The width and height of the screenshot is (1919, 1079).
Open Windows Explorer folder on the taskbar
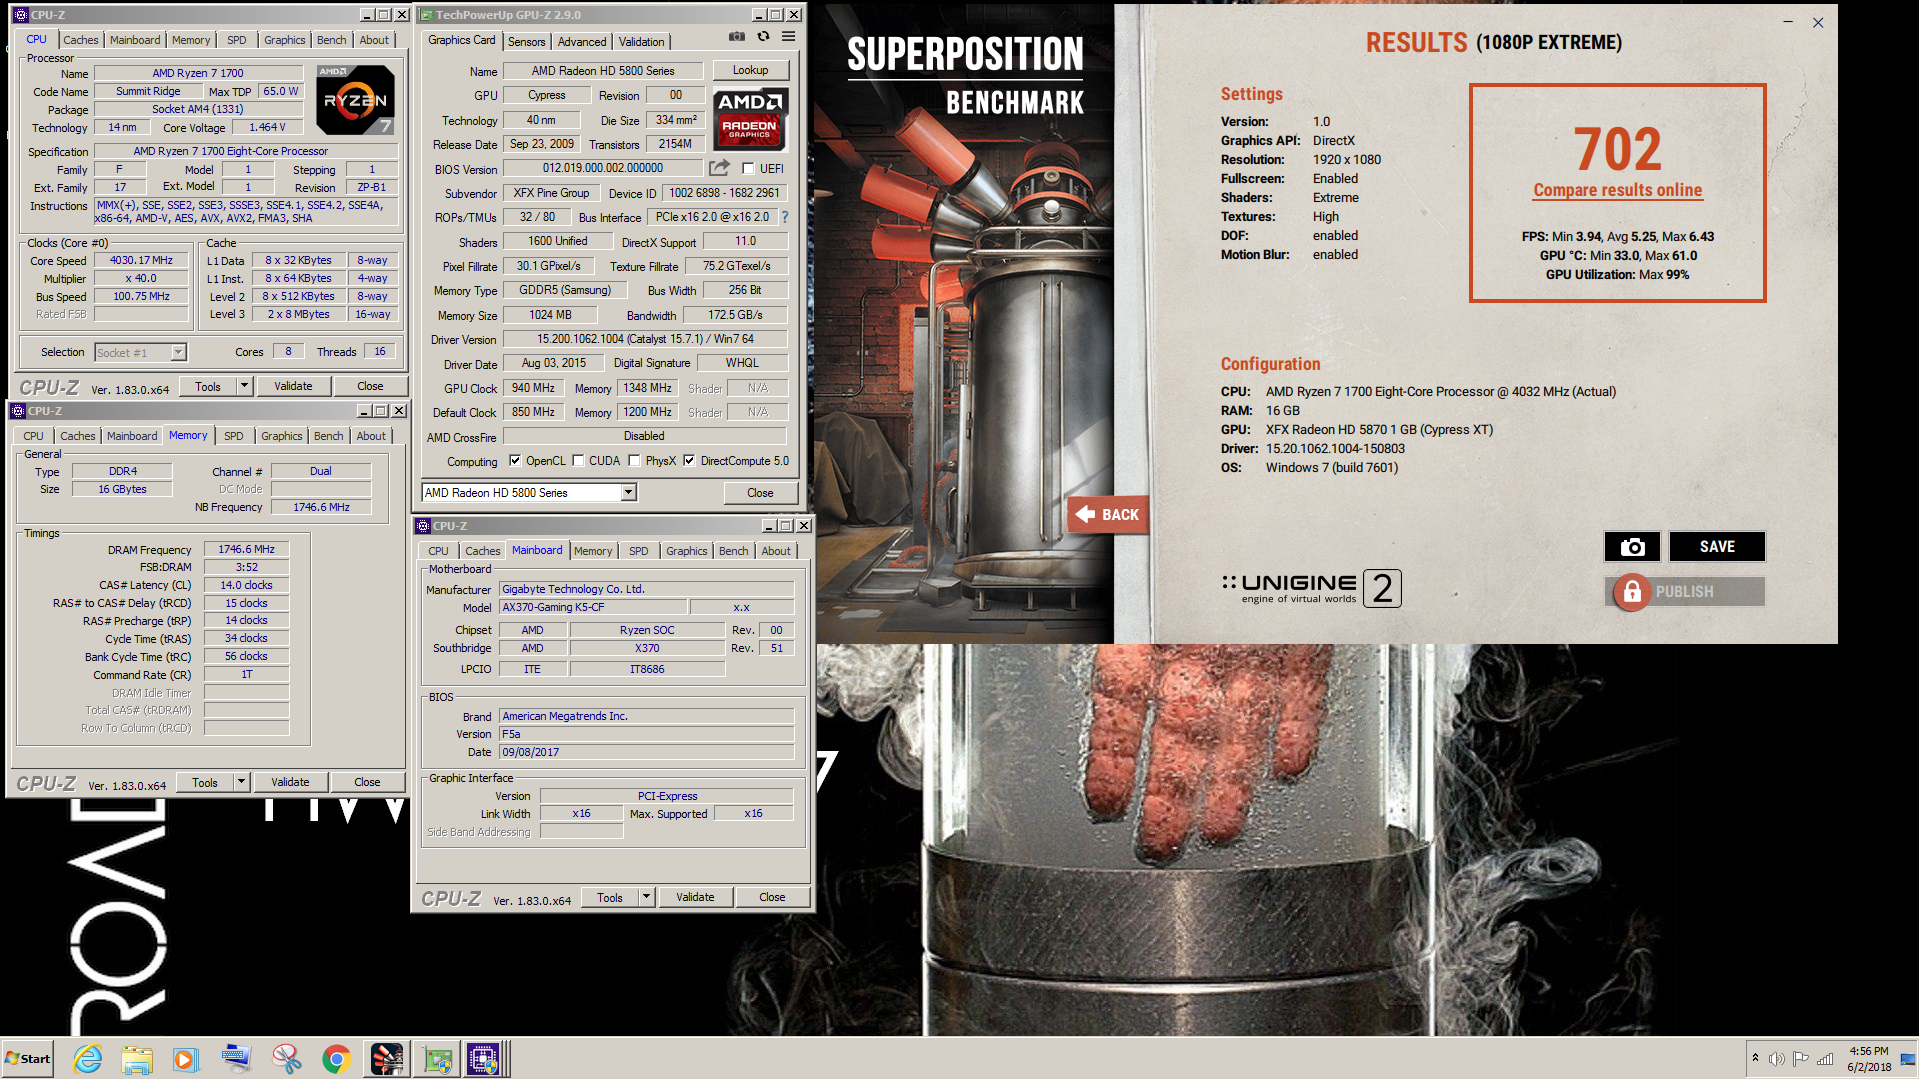(137, 1059)
